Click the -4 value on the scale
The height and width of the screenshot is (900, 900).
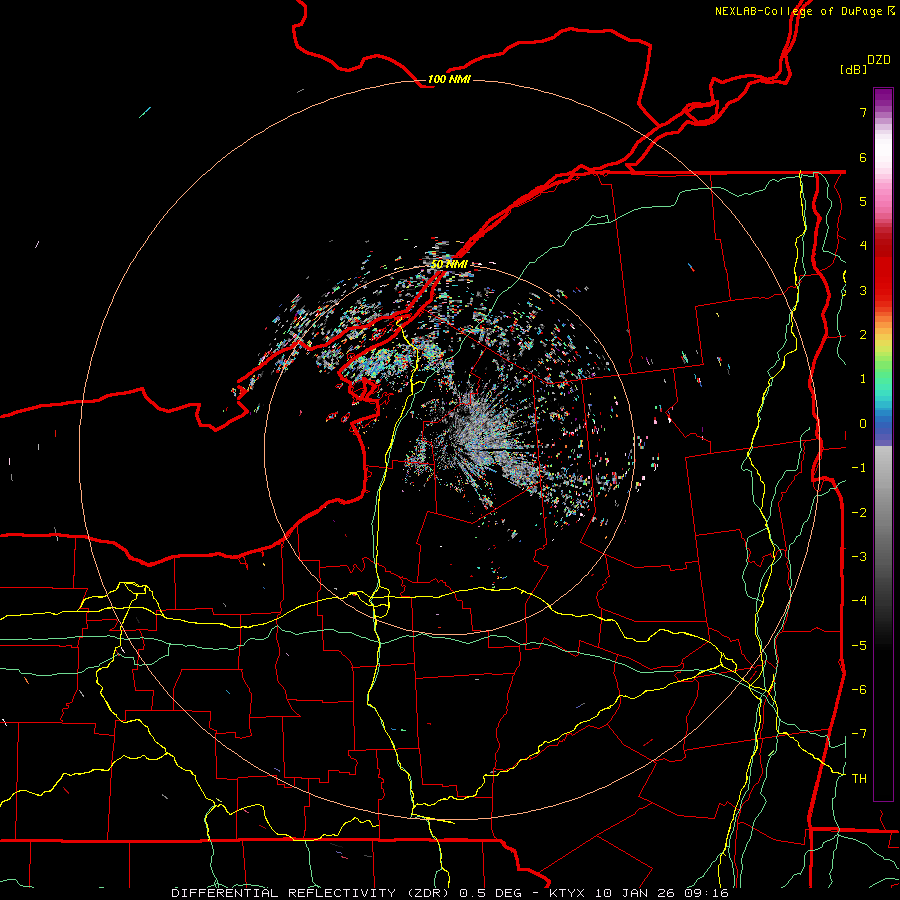[x=859, y=601]
